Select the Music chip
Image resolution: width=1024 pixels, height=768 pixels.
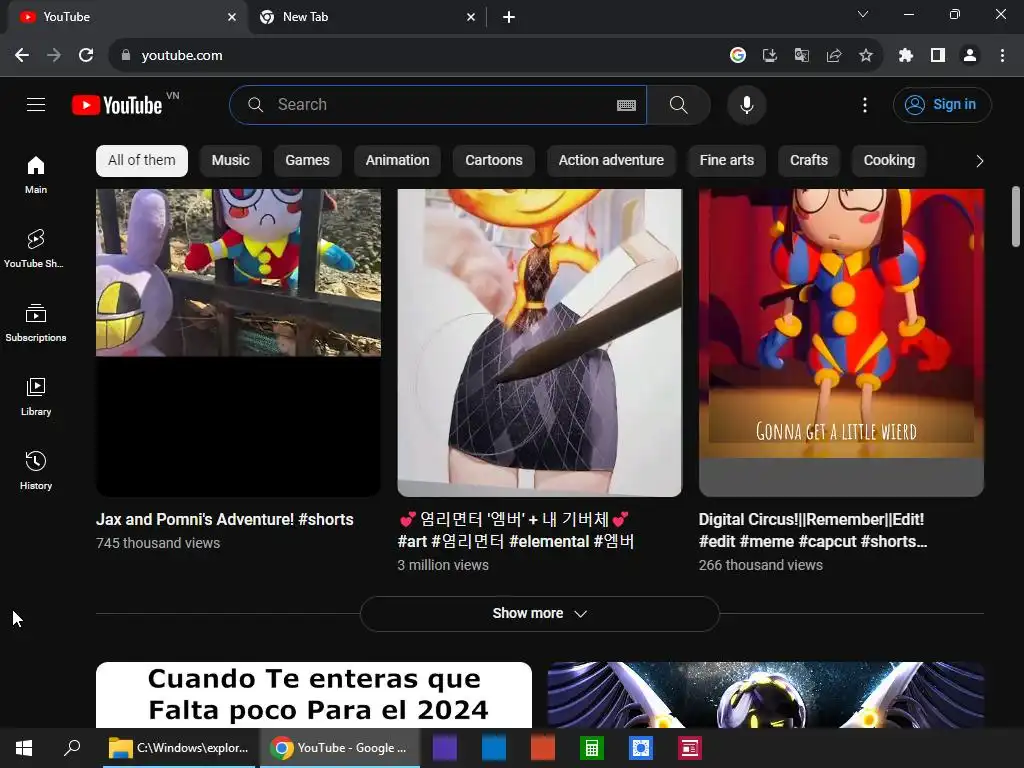pyautogui.click(x=231, y=161)
